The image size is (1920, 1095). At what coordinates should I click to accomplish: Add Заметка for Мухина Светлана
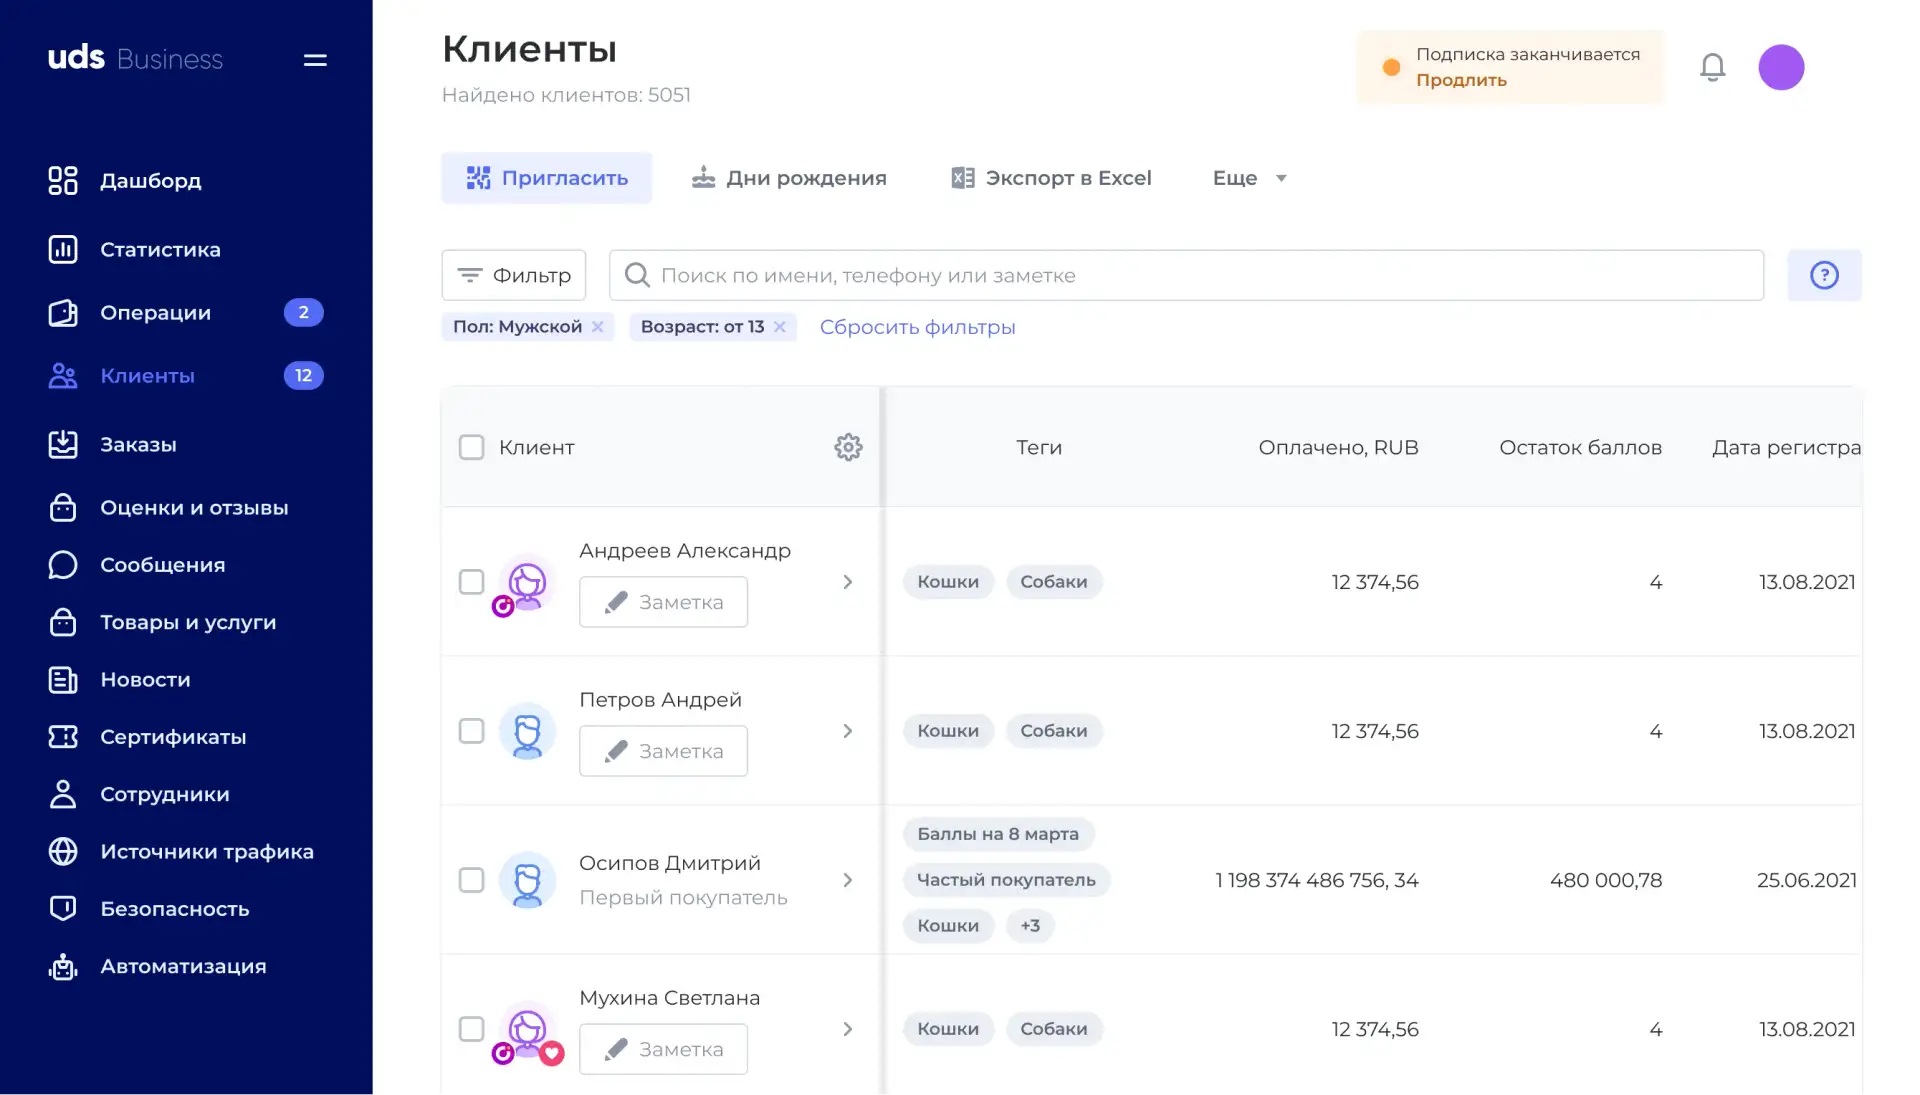coord(663,1049)
